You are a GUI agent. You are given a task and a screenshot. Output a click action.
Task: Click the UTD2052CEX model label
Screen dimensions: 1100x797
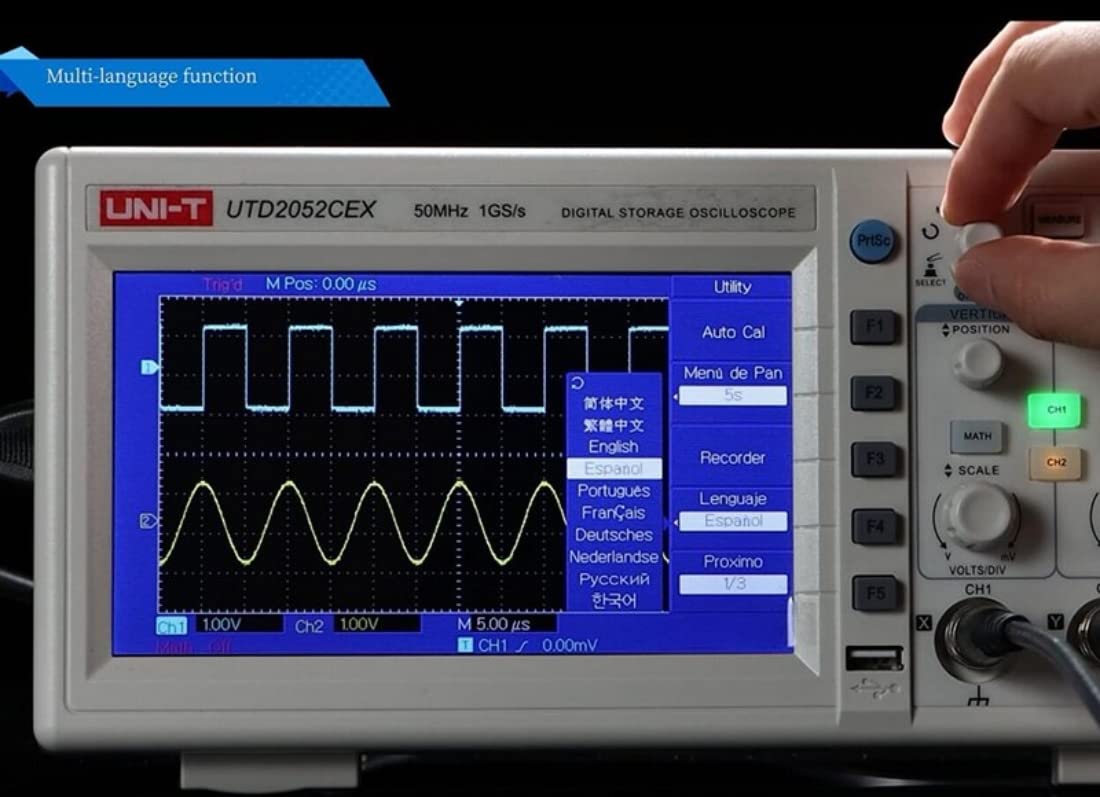[300, 209]
